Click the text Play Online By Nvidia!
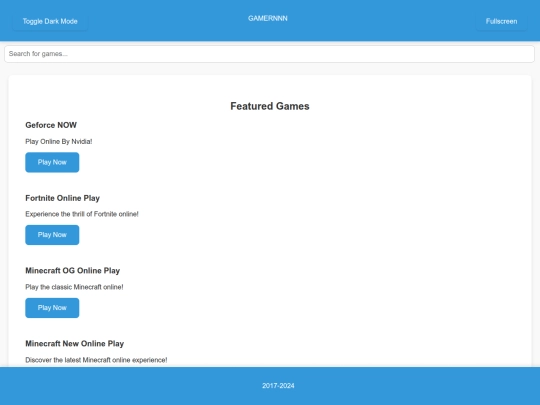 click(x=59, y=142)
